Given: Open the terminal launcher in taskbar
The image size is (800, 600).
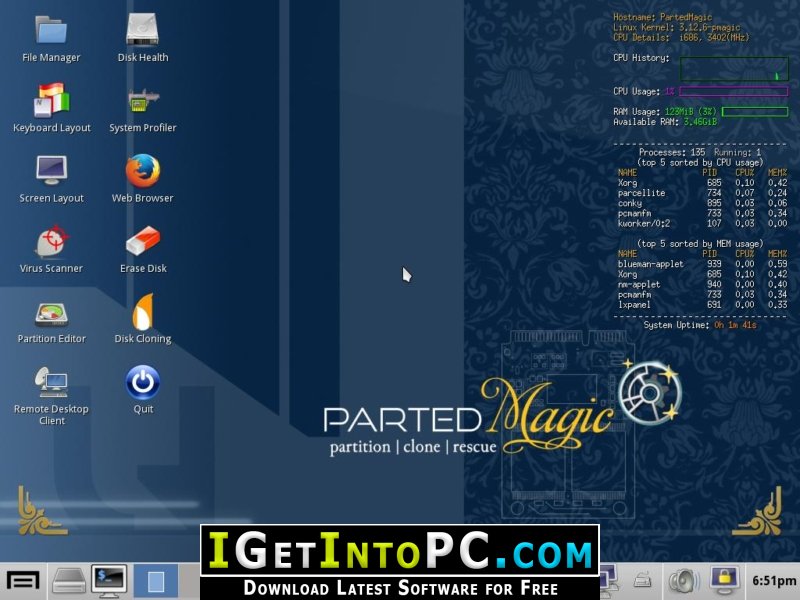Looking at the screenshot, I should pyautogui.click(x=109, y=581).
